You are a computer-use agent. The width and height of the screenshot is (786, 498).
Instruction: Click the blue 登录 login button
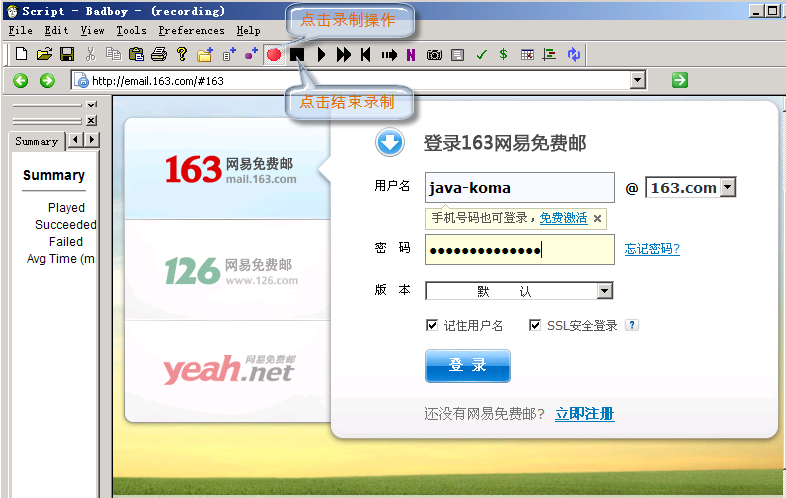coord(467,366)
